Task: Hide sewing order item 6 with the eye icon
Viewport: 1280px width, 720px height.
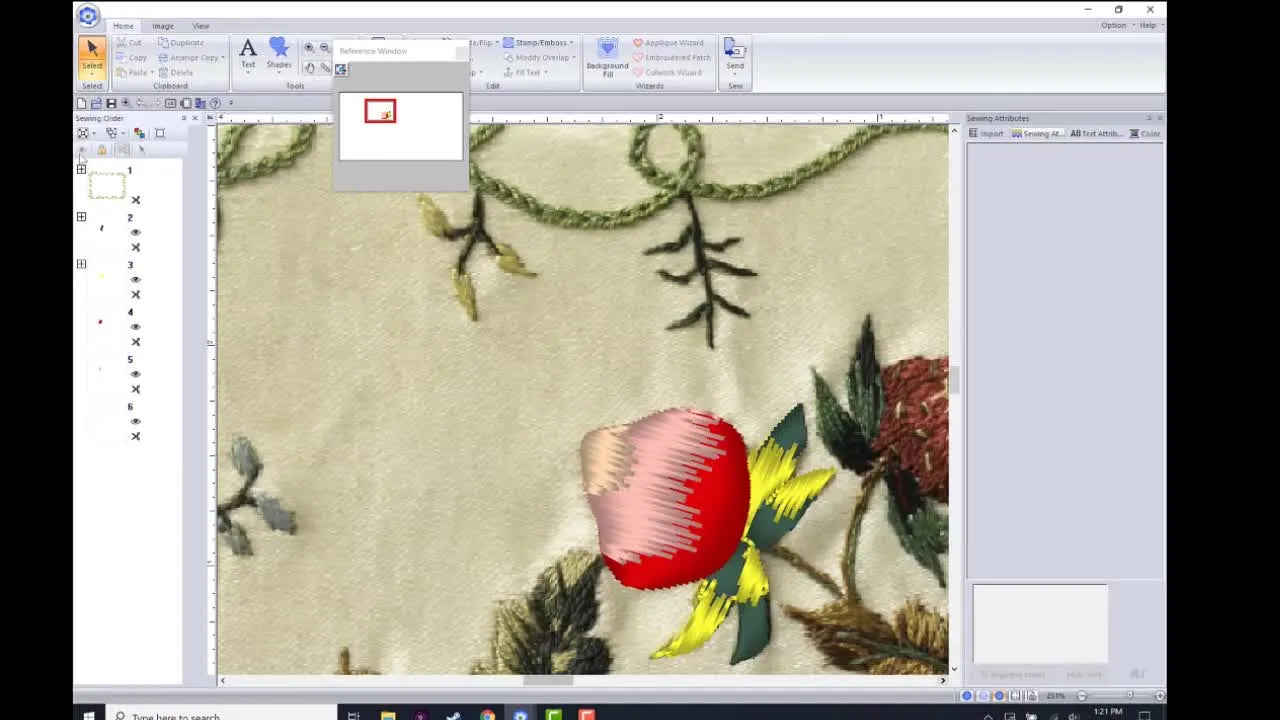Action: coord(136,421)
